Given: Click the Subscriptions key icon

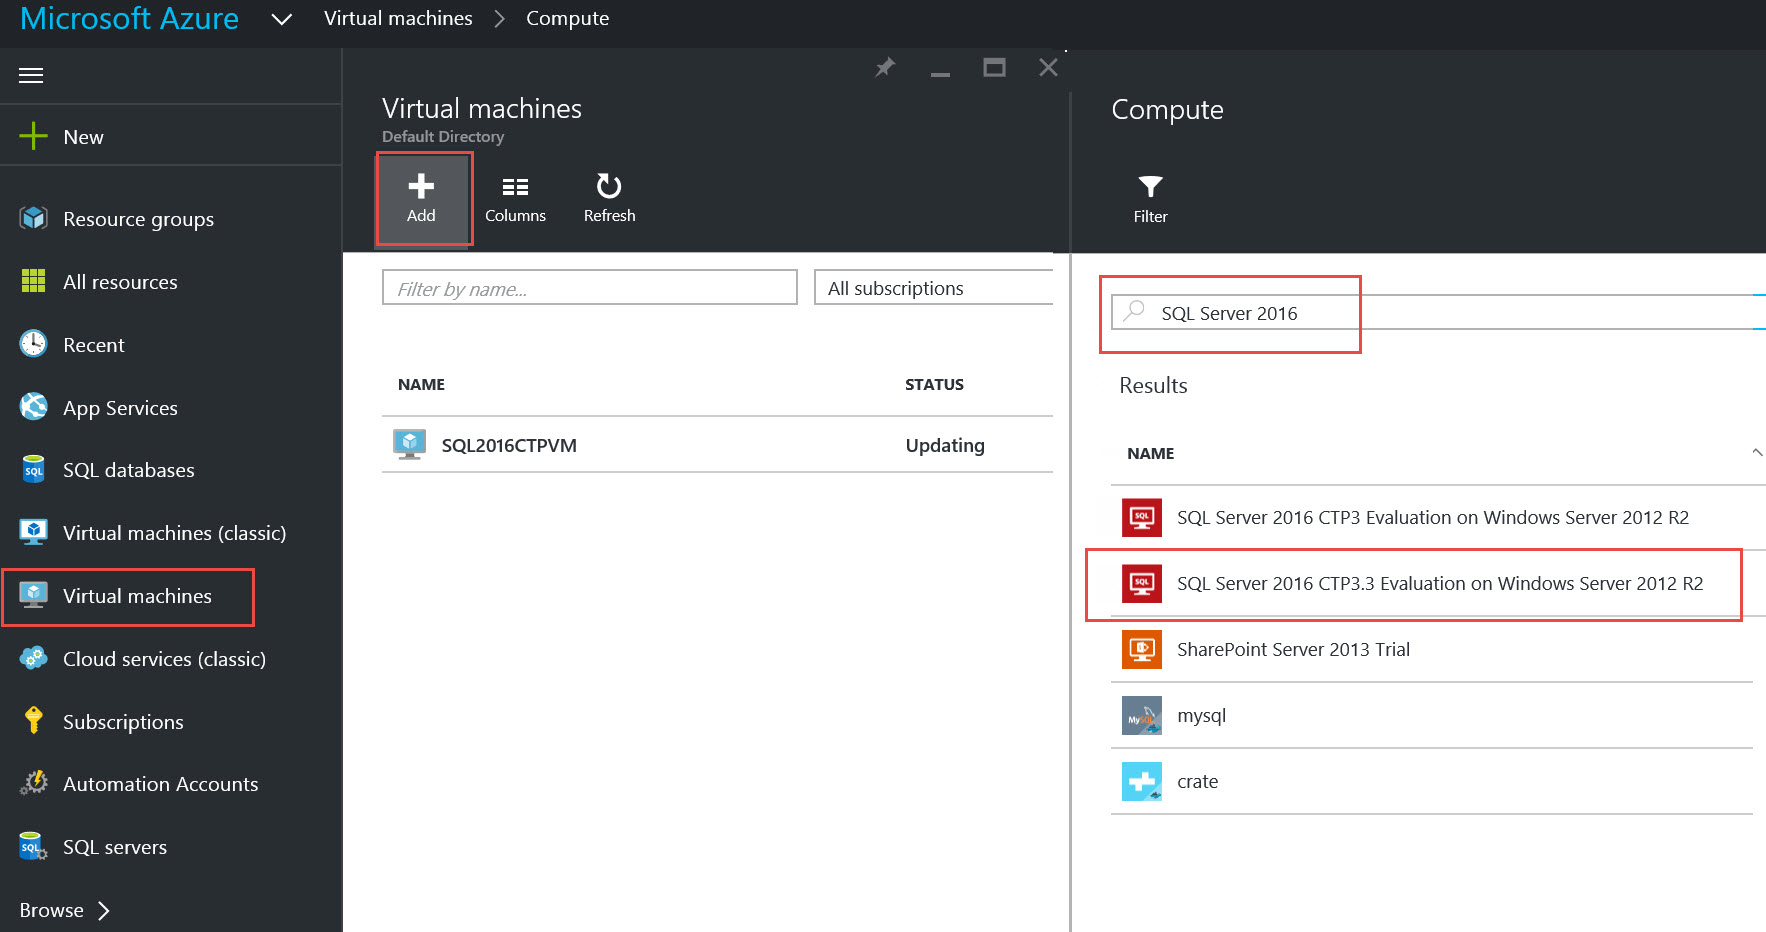Looking at the screenshot, I should pyautogui.click(x=33, y=721).
